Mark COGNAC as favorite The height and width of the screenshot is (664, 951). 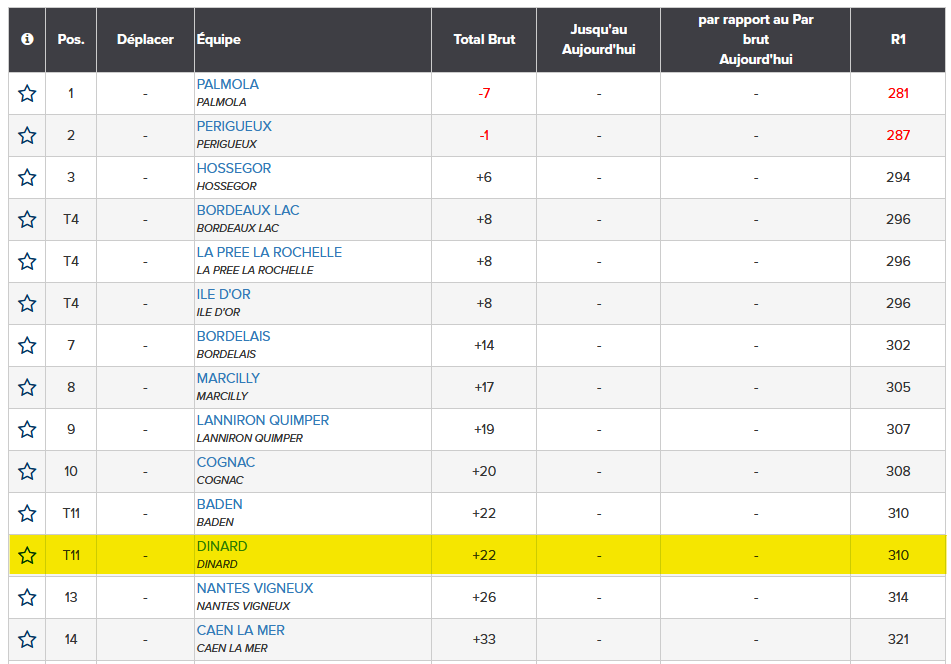27,471
